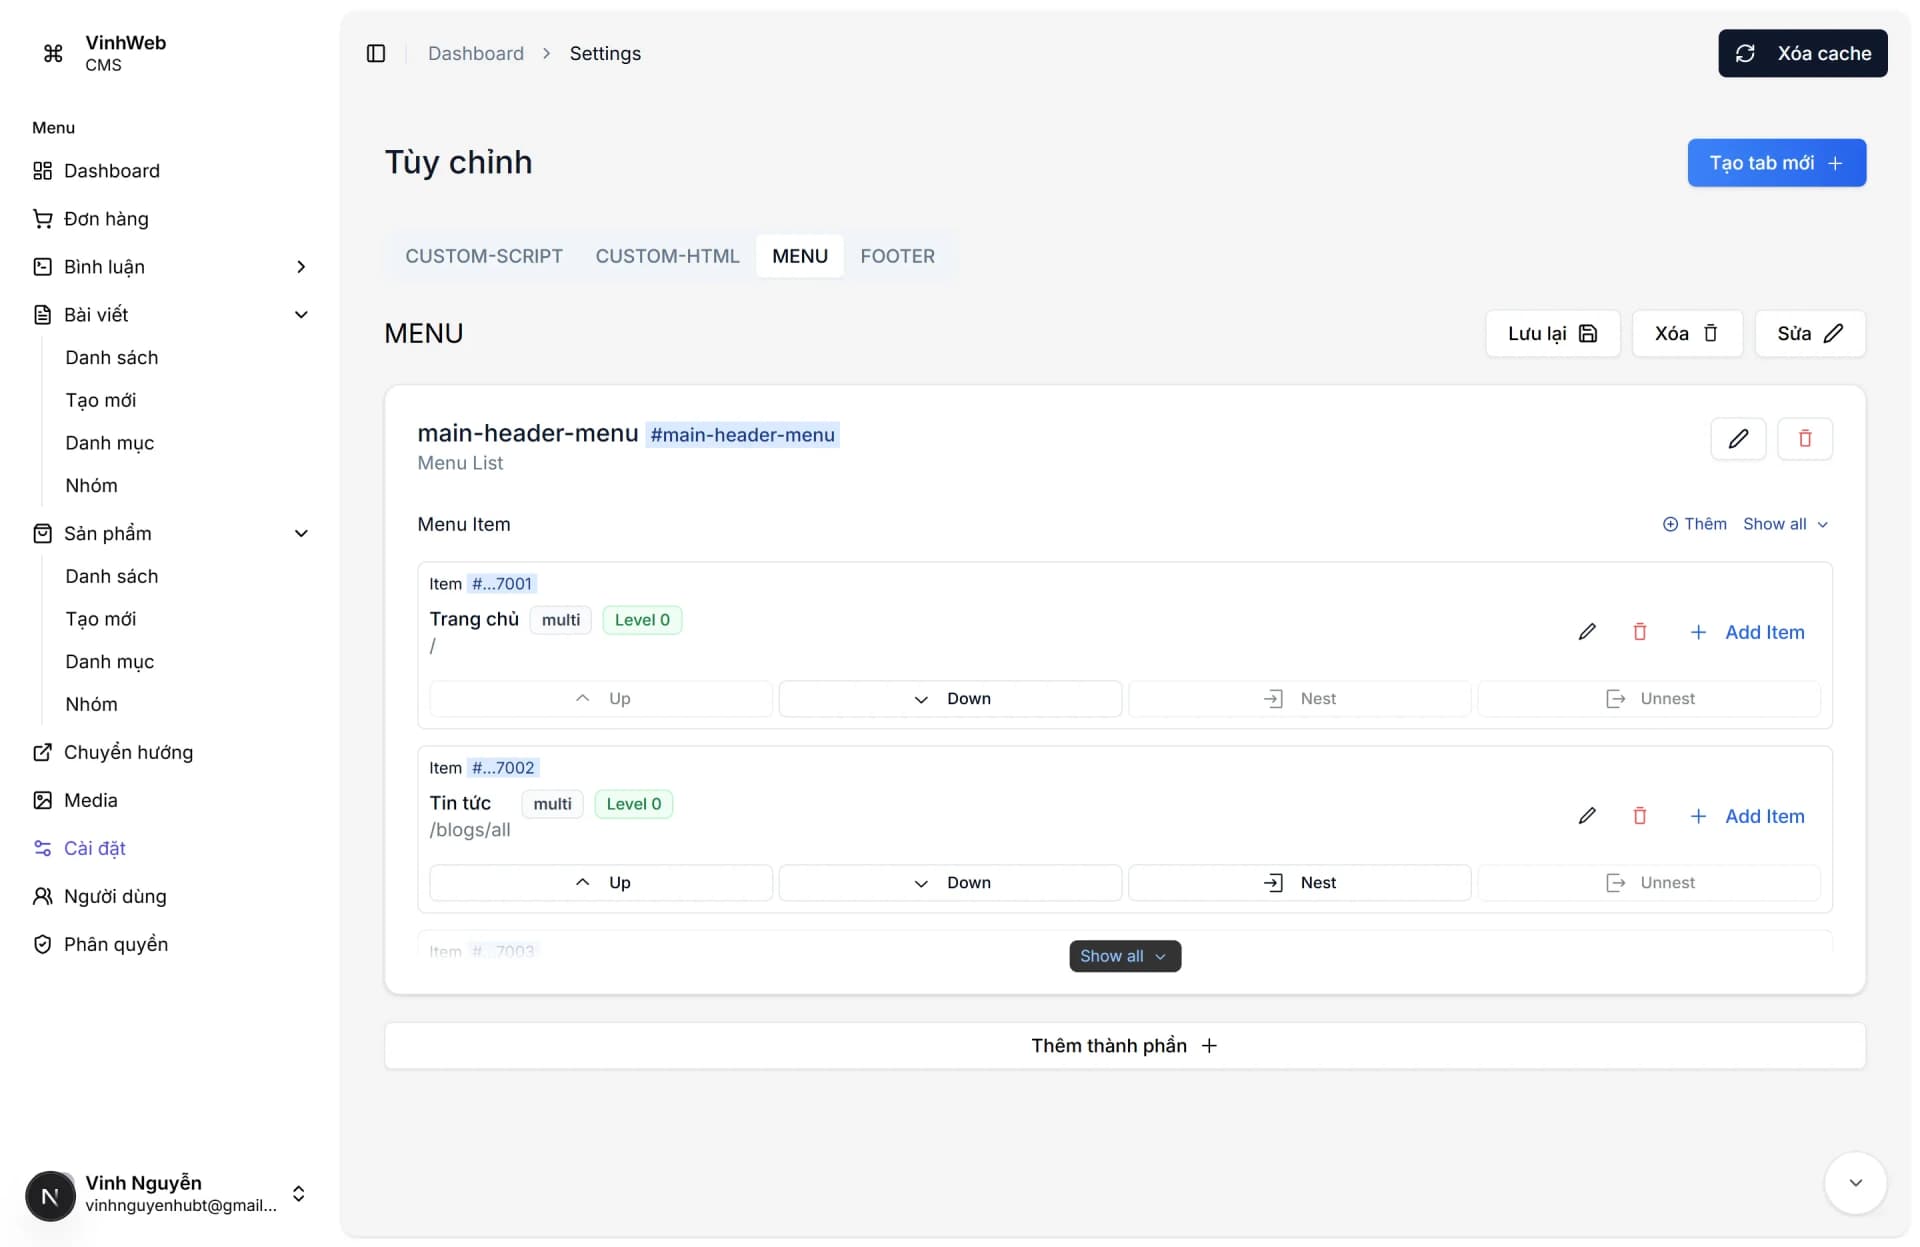Open Đơn hàng orders page from sidebar
The image size is (1920, 1247).
click(x=106, y=218)
